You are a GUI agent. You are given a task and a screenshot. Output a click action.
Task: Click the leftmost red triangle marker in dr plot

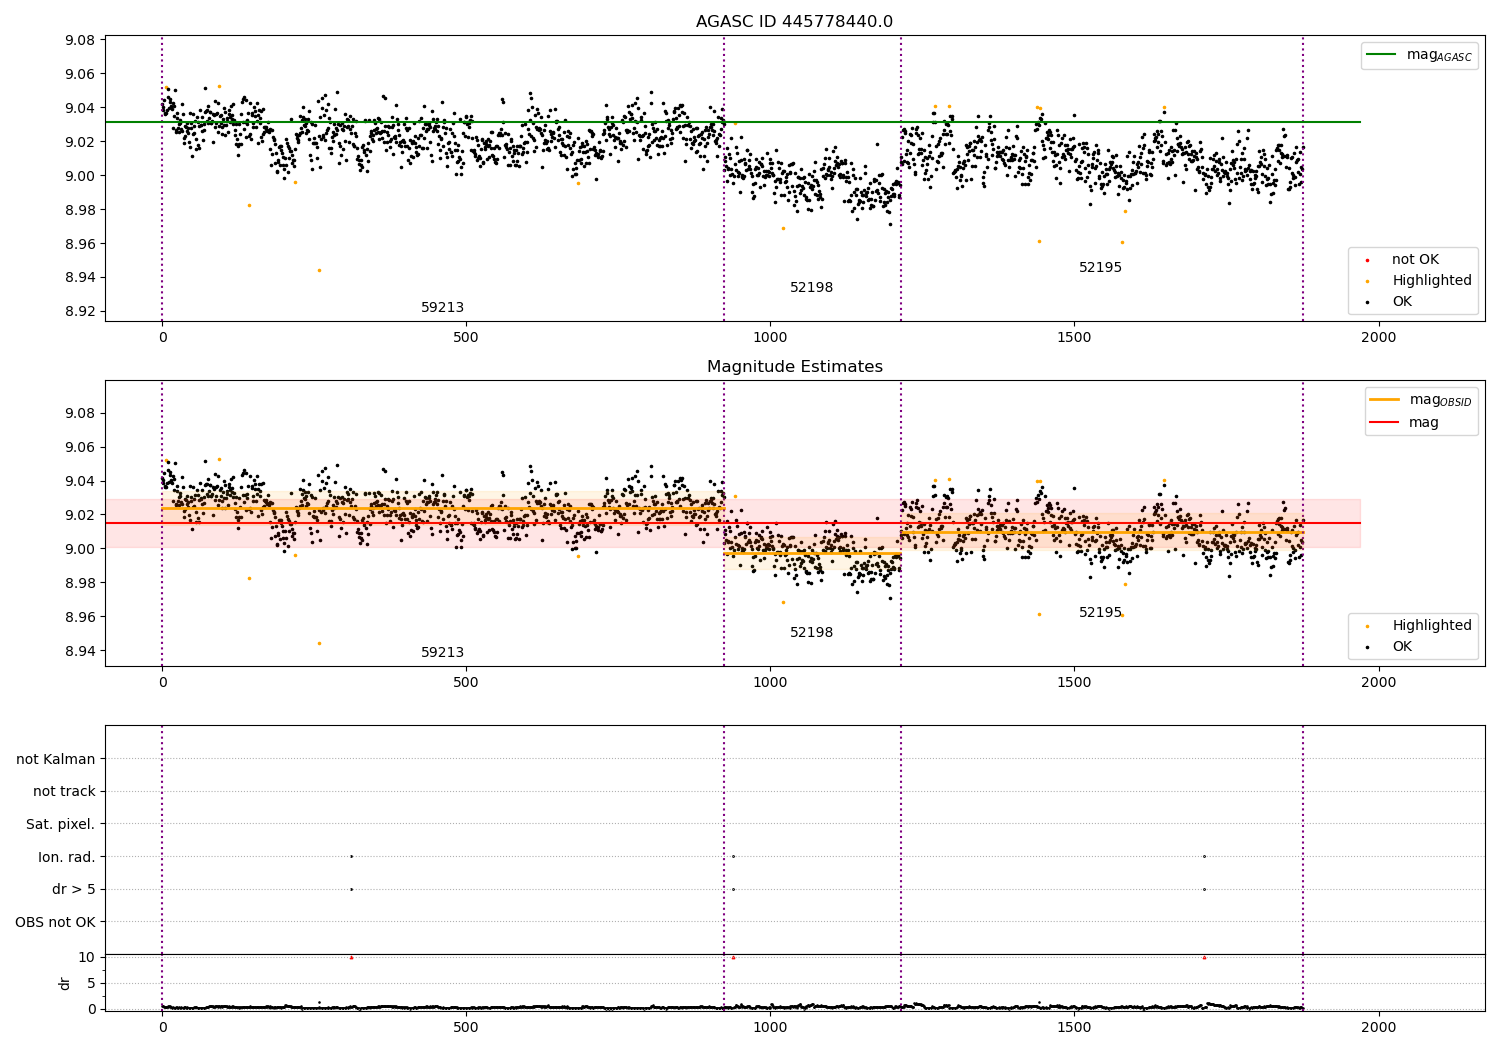pyautogui.click(x=351, y=958)
